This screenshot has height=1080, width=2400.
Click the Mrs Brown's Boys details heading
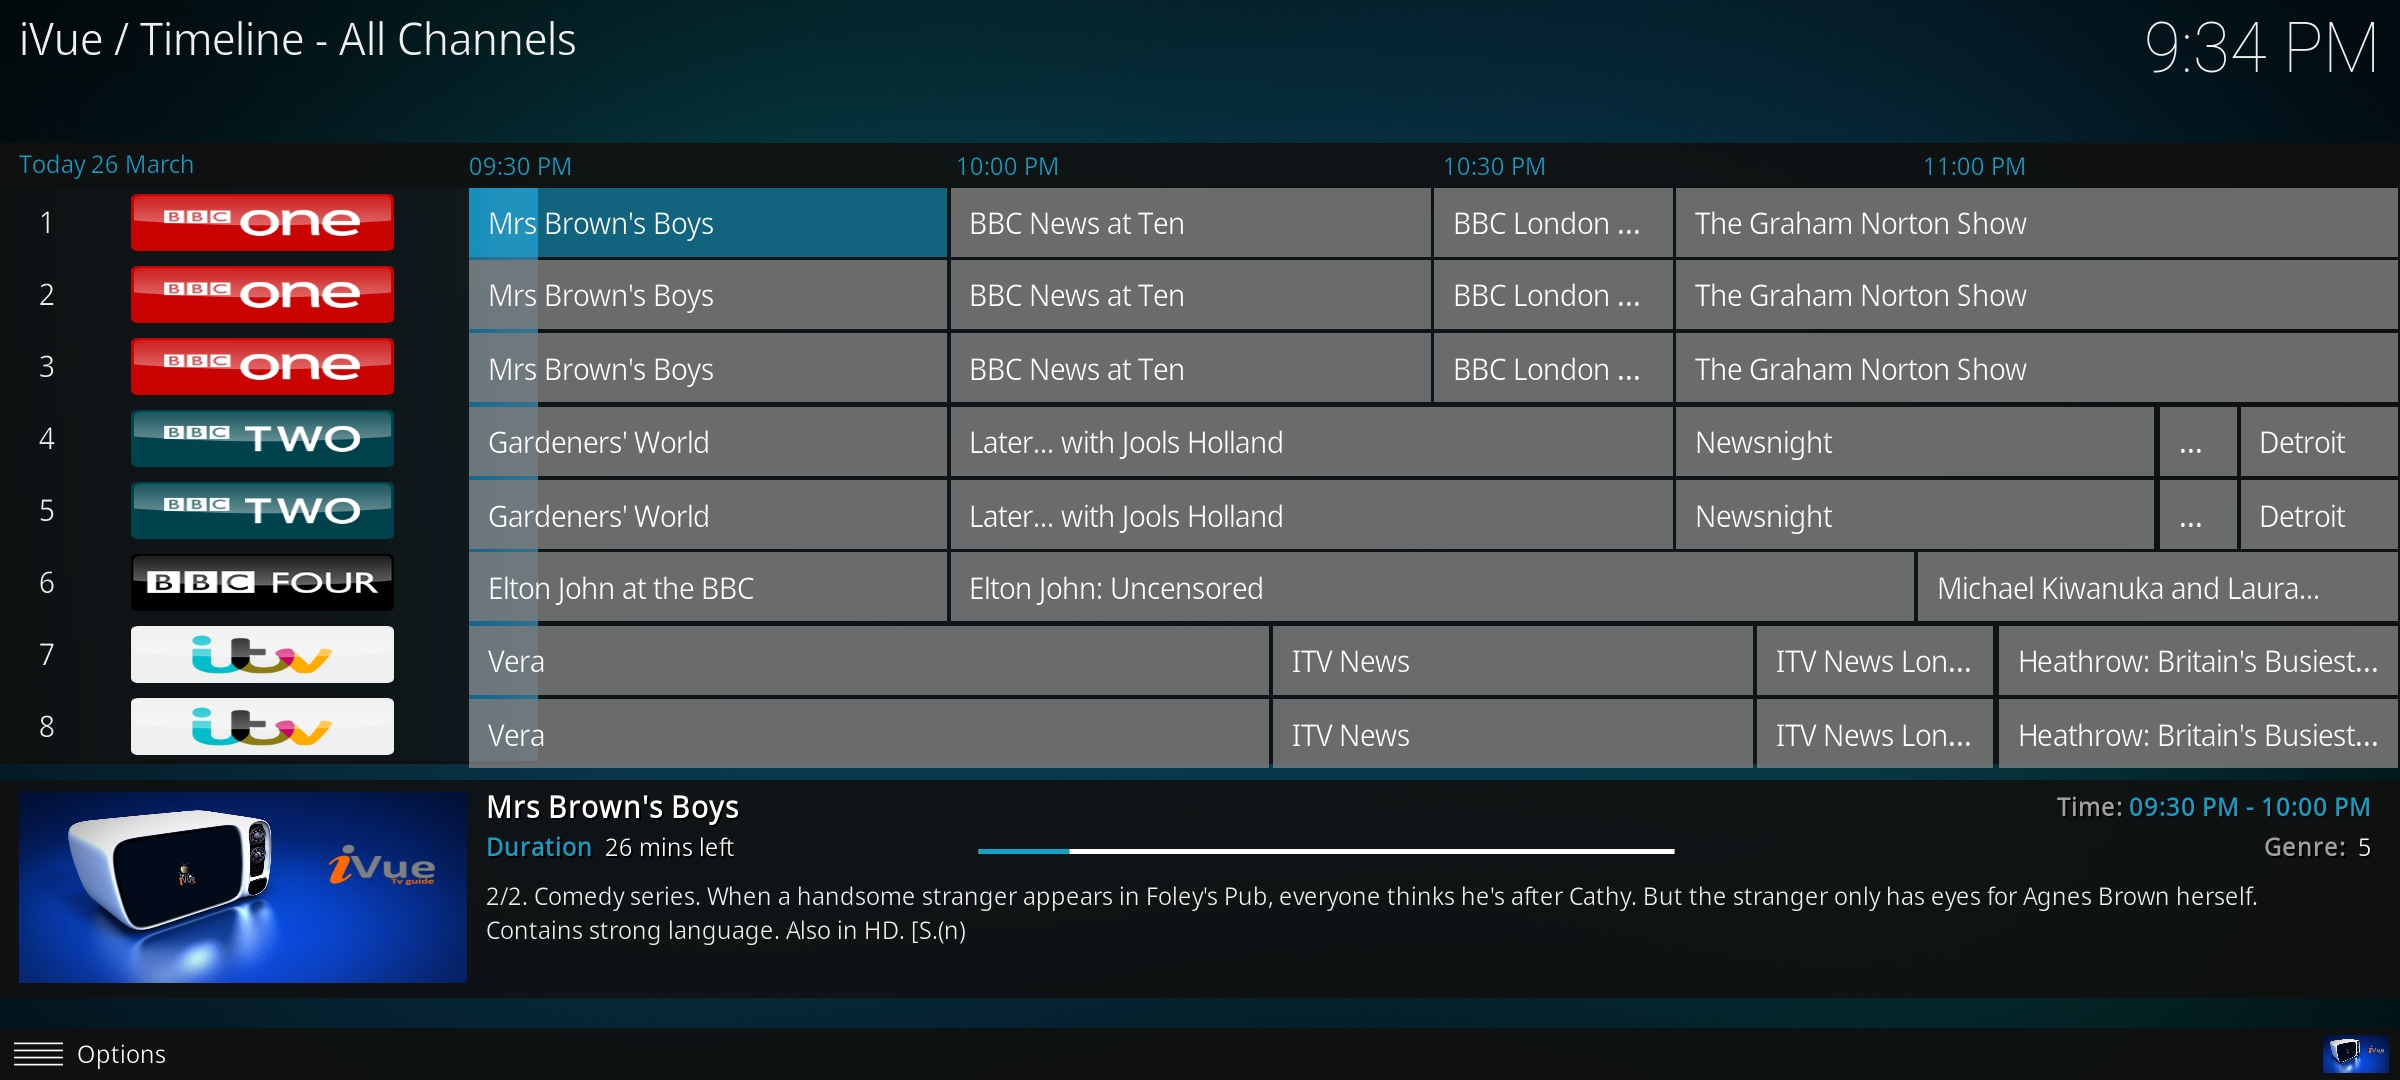[x=612, y=807]
